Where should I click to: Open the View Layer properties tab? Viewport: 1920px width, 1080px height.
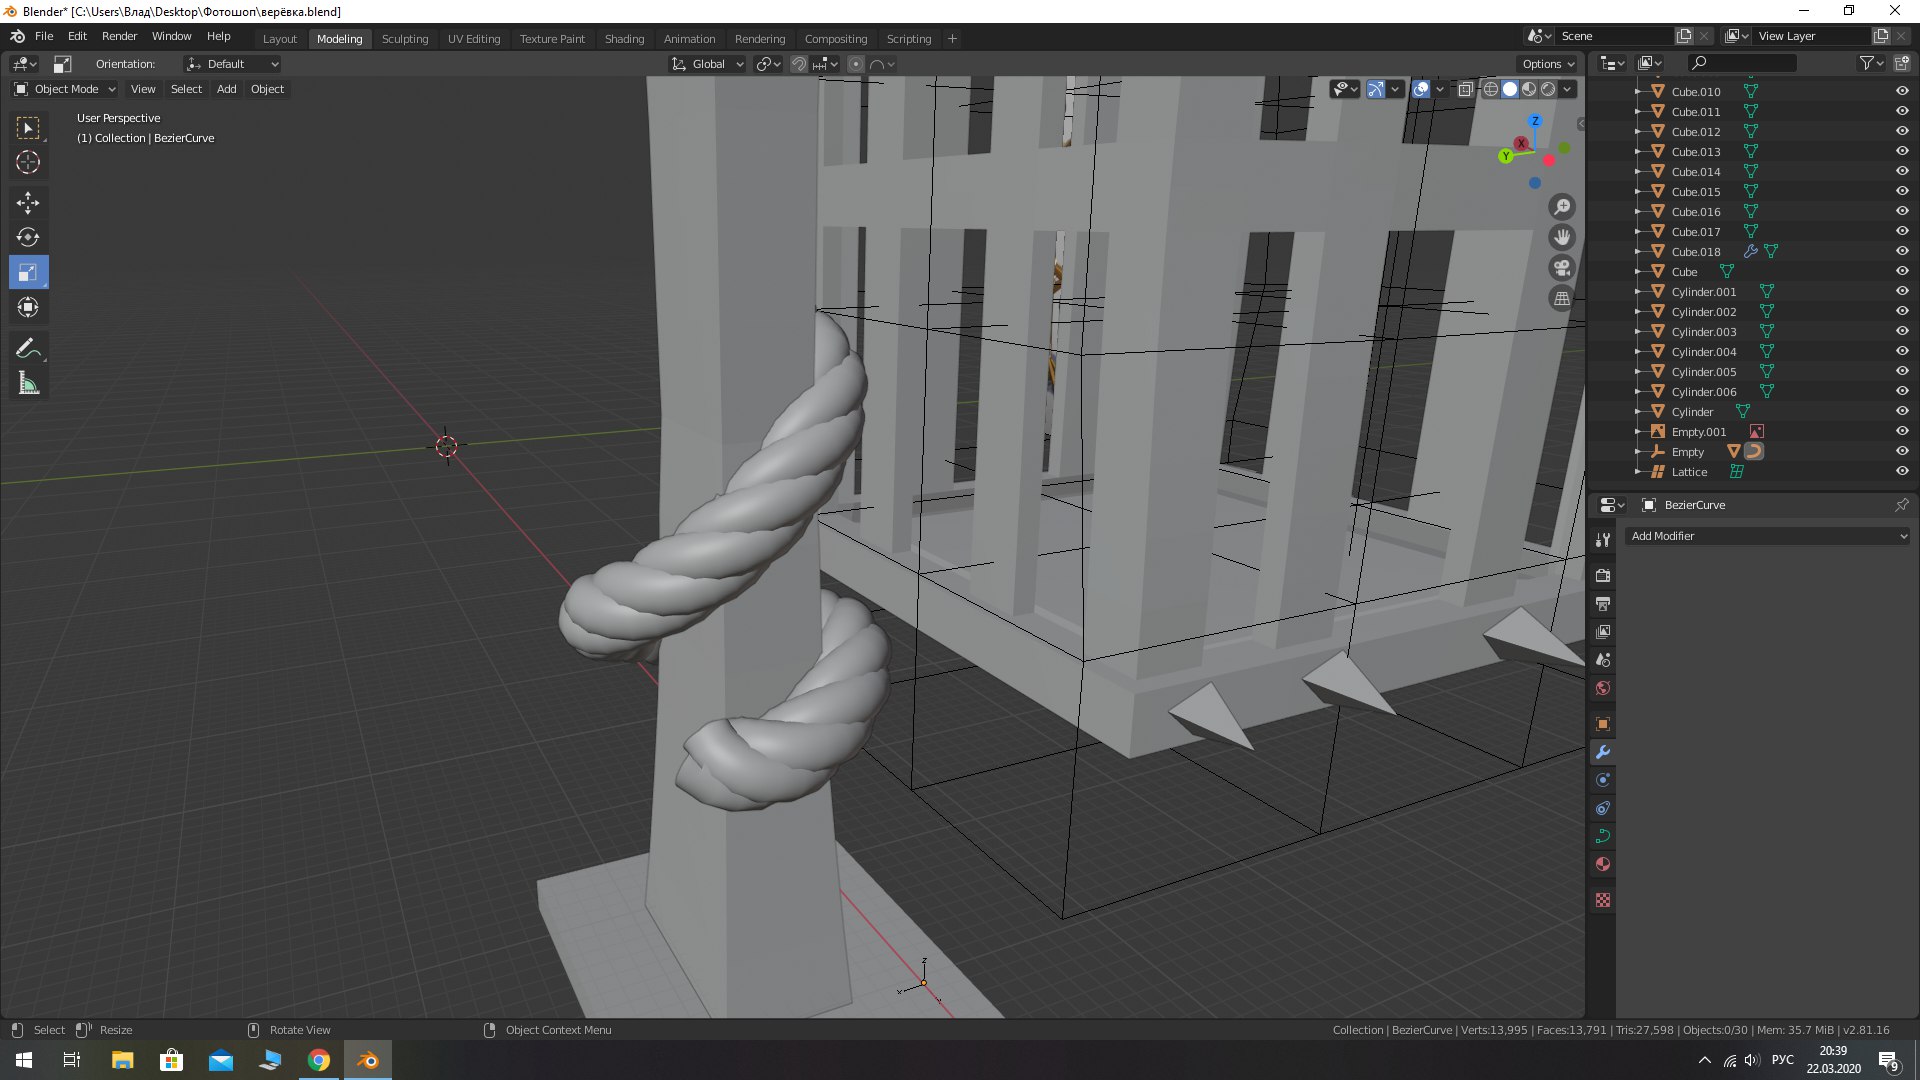[x=1603, y=631]
